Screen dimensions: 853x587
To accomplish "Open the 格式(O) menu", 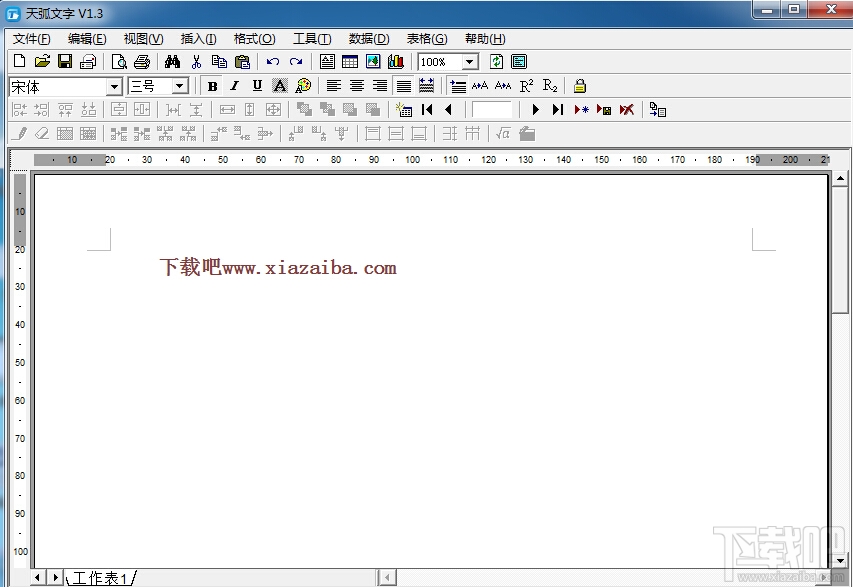I will (255, 39).
